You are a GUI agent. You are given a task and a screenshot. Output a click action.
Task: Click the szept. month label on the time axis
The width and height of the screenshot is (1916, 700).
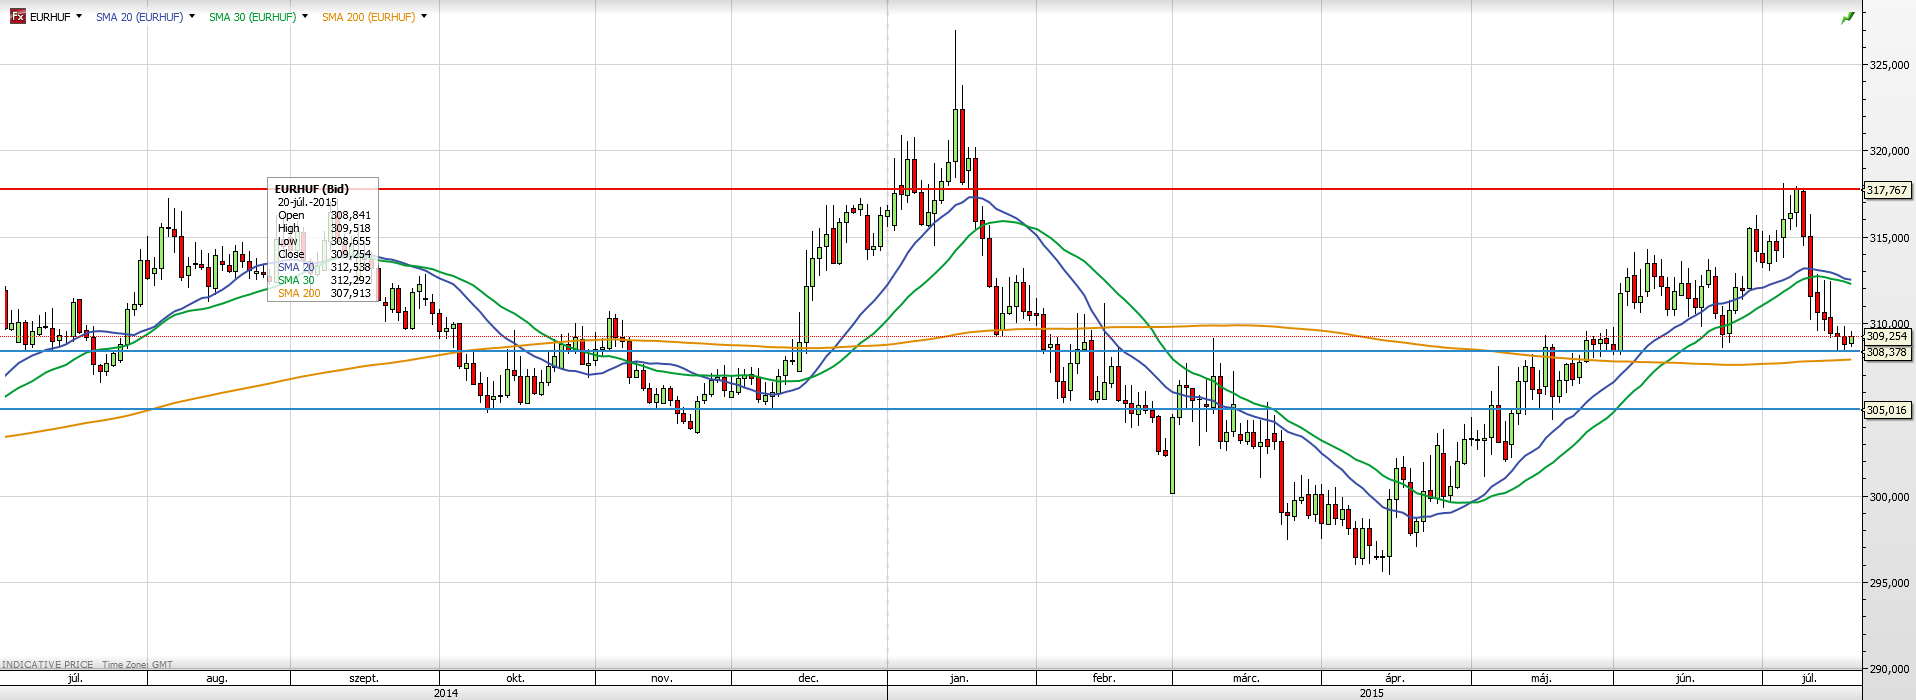(x=364, y=678)
